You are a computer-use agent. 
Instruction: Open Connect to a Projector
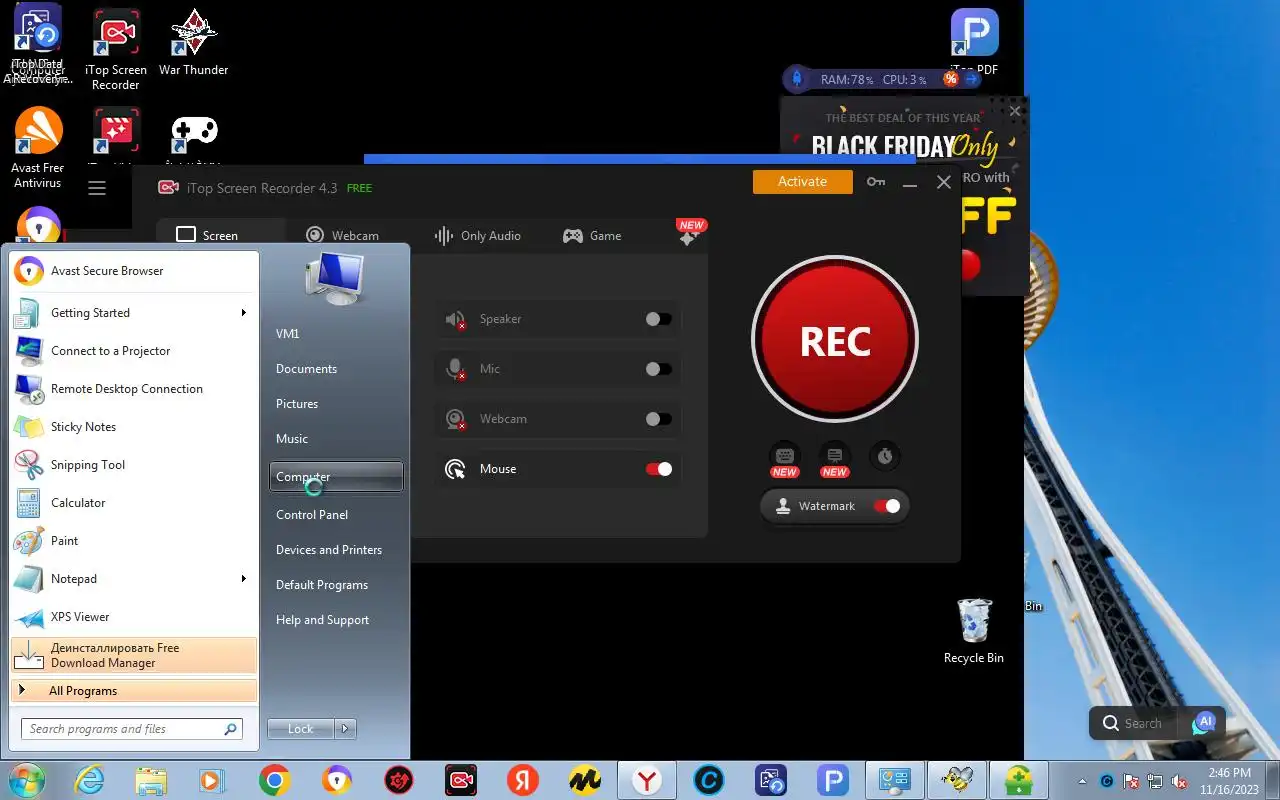point(135,351)
